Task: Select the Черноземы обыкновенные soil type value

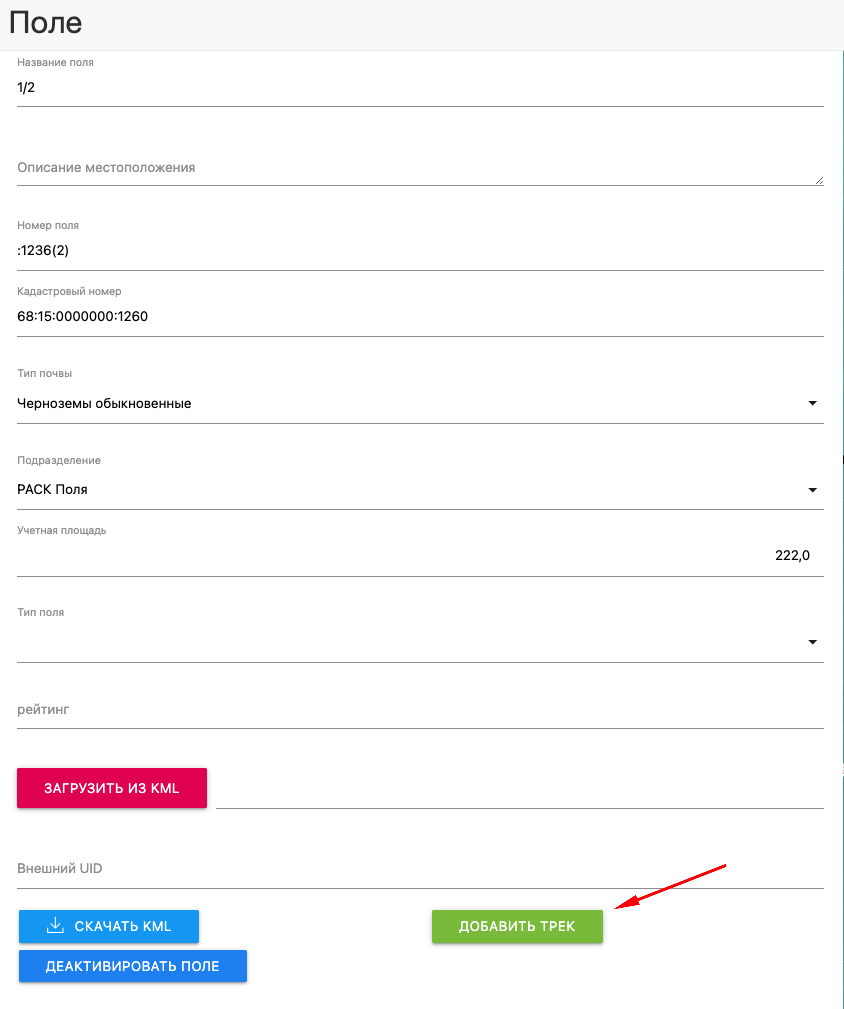Action: pyautogui.click(x=105, y=404)
